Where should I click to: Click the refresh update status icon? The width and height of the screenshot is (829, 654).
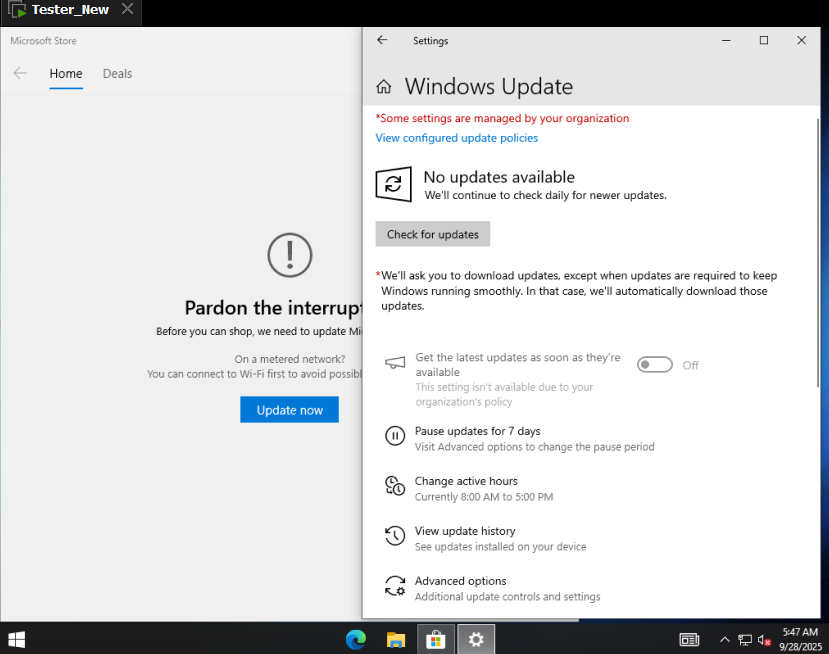(393, 184)
